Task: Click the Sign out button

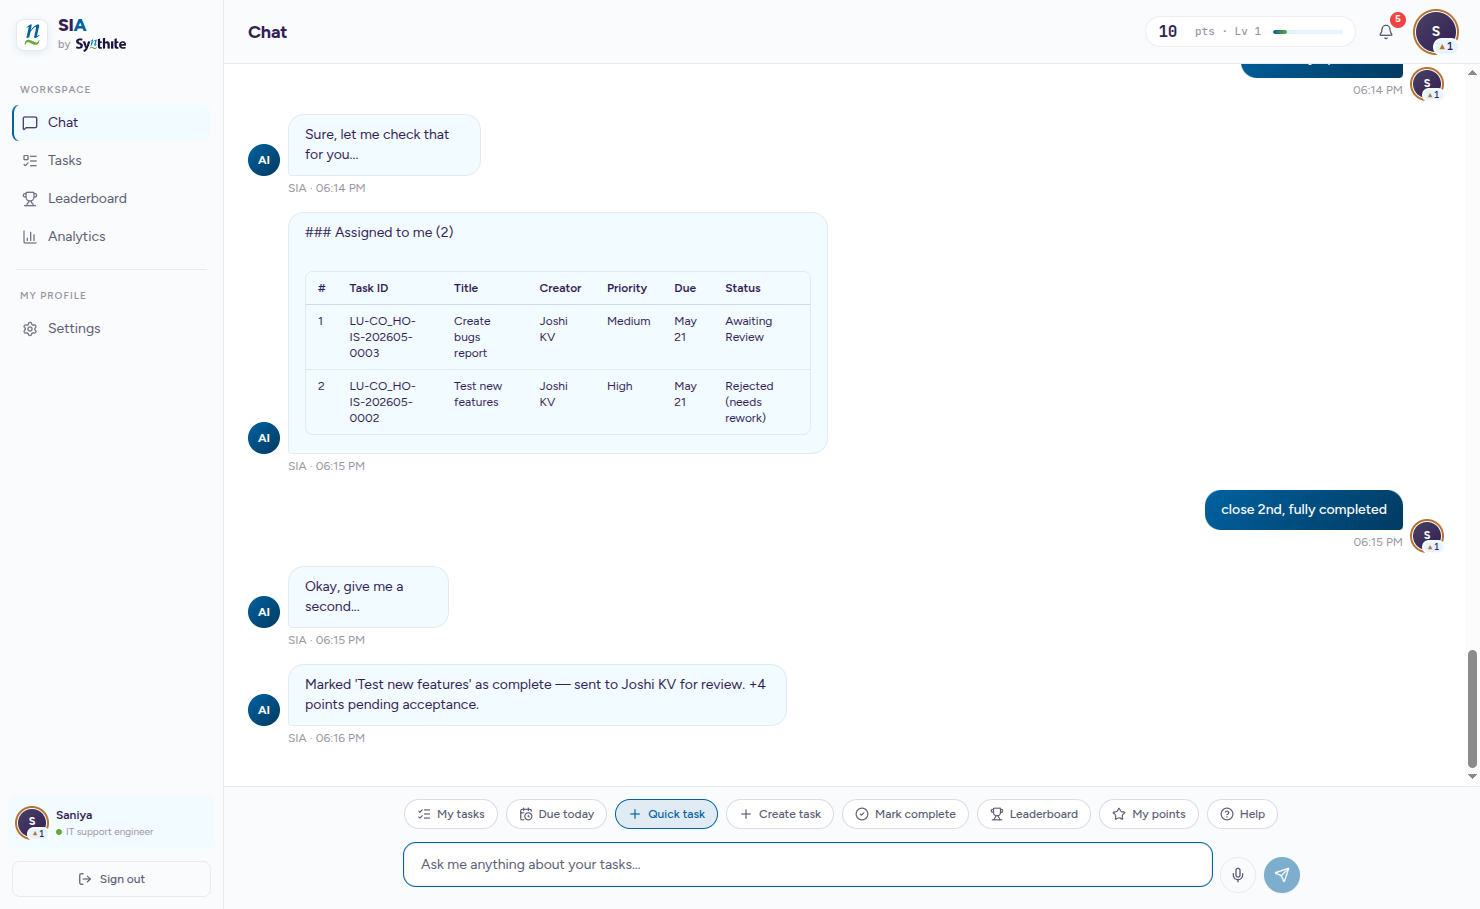Action: click(111, 879)
